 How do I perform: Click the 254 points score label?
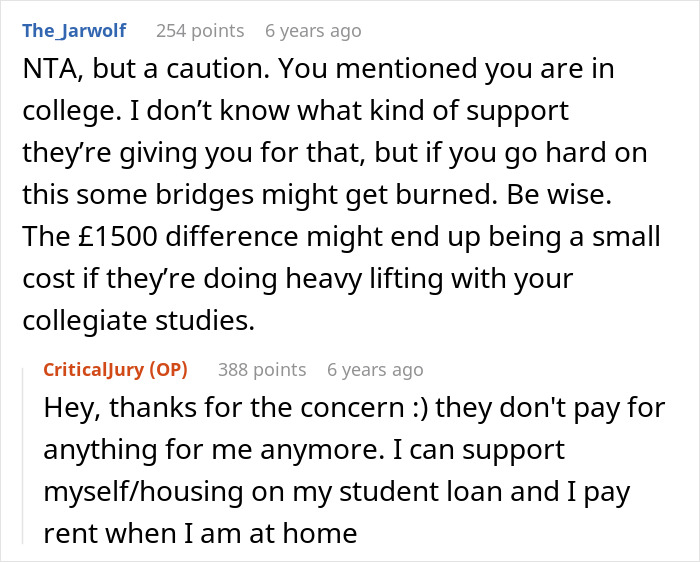click(x=200, y=30)
